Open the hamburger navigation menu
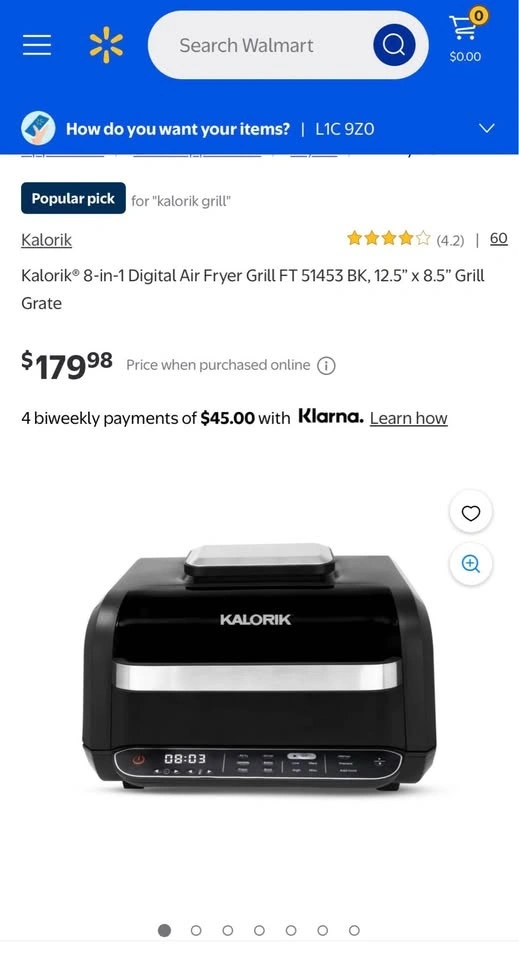The height and width of the screenshot is (960, 519). (37, 45)
